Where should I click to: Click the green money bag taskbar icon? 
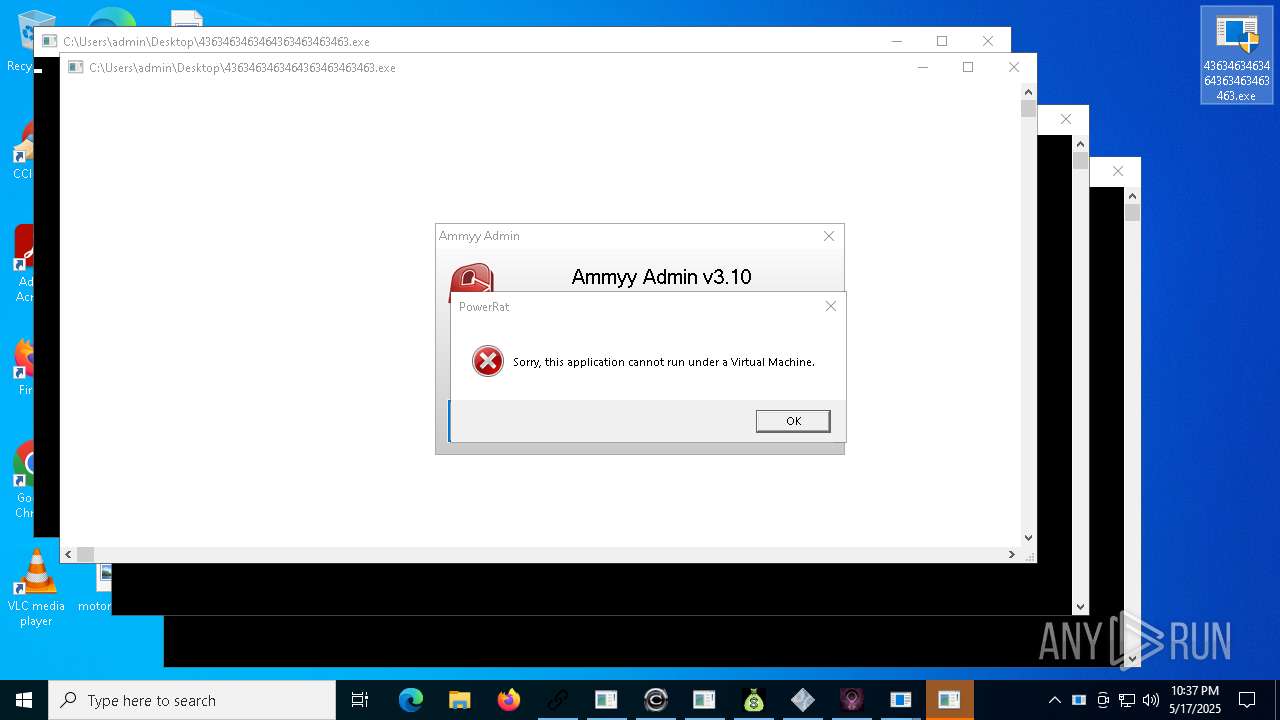[754, 700]
